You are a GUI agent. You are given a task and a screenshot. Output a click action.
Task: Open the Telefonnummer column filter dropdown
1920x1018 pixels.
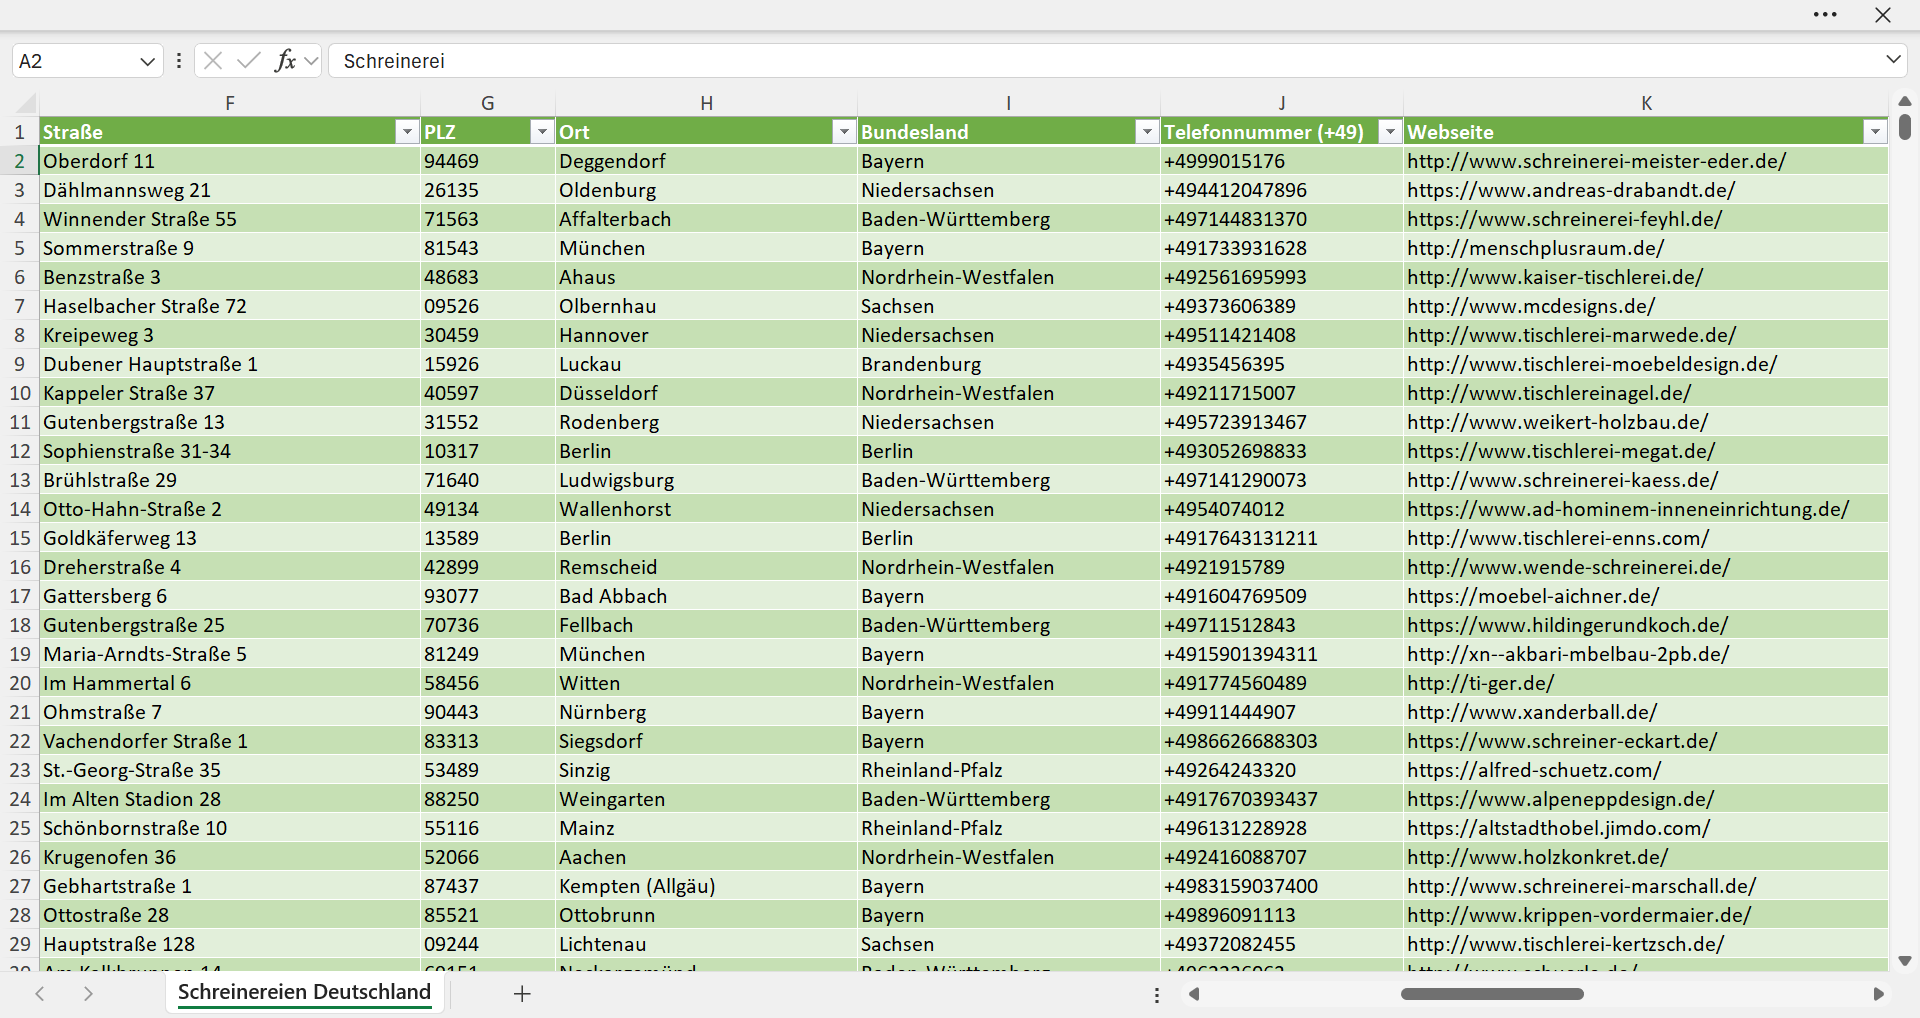pos(1390,132)
